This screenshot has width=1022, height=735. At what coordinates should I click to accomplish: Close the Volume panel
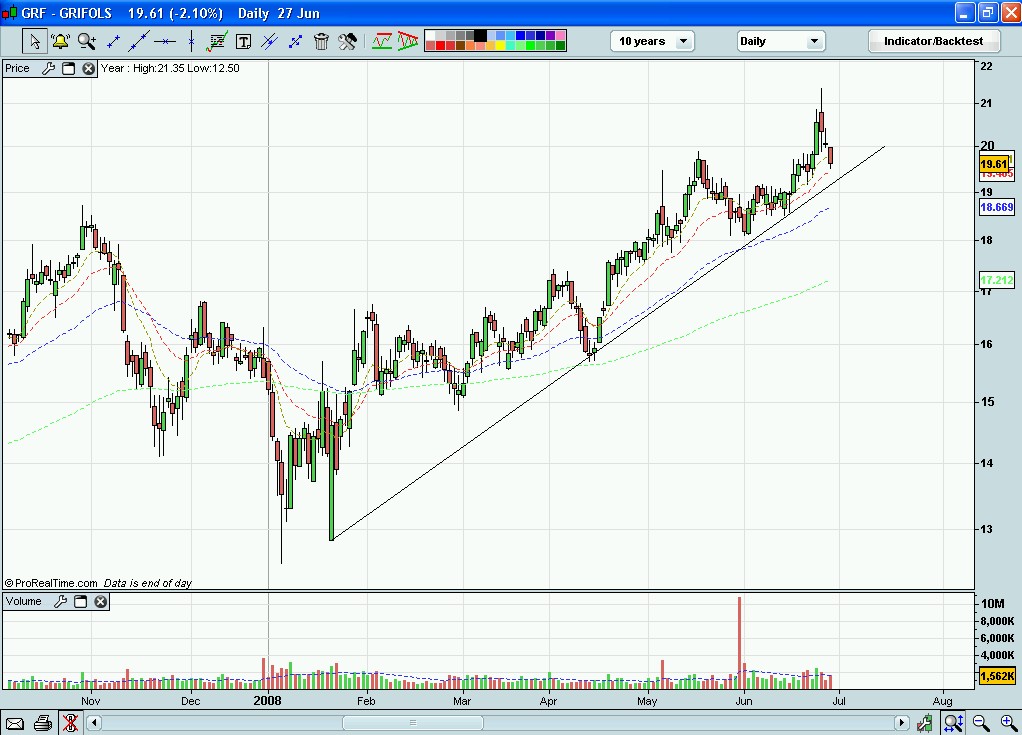coord(100,601)
